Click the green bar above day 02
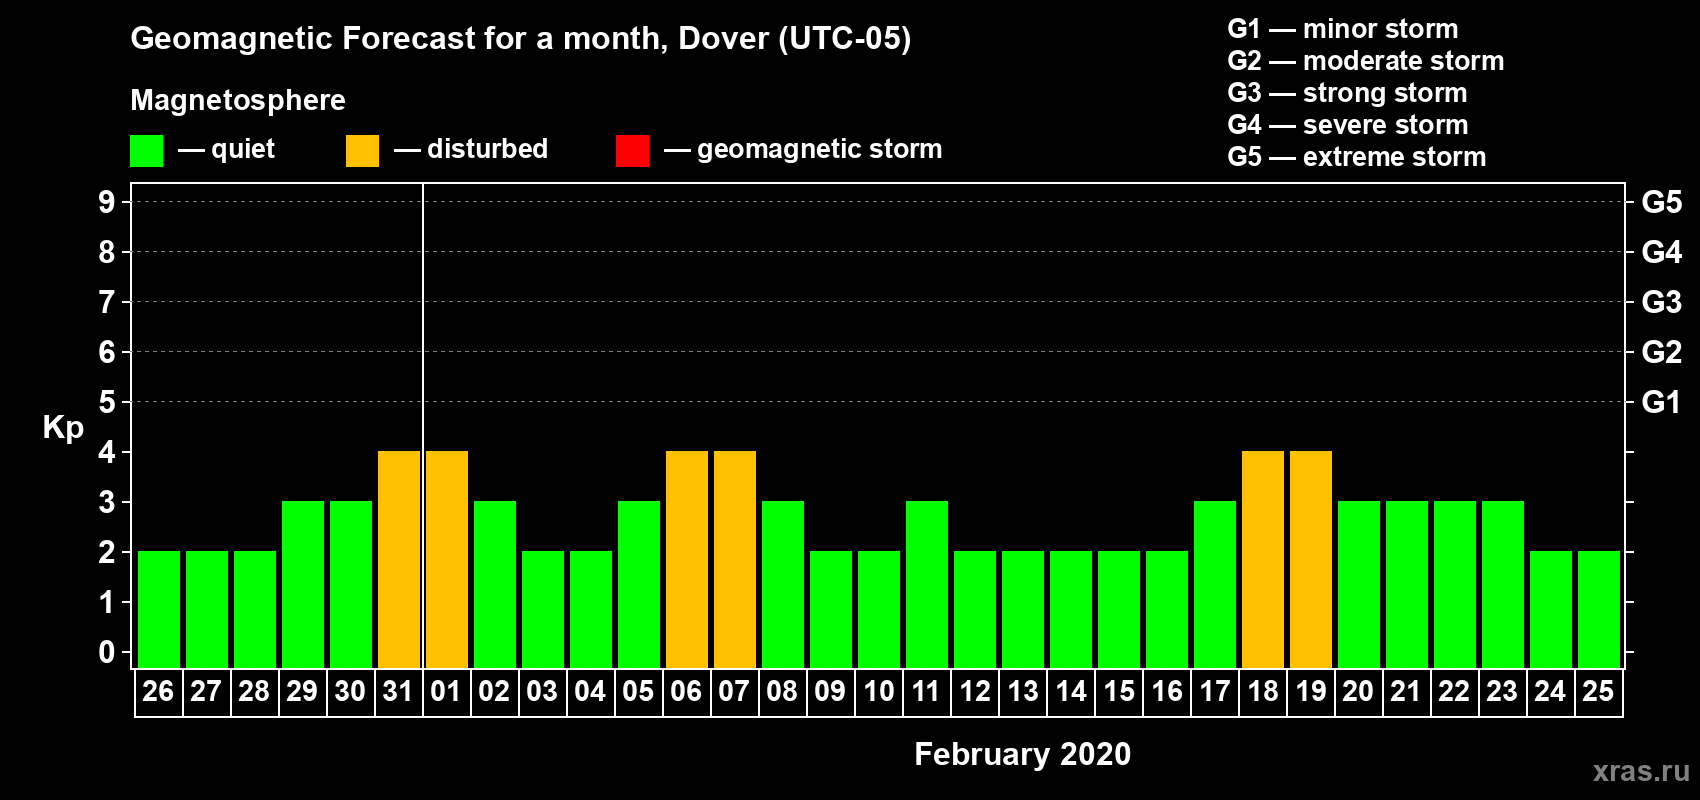This screenshot has width=1700, height=800. pyautogui.click(x=495, y=584)
